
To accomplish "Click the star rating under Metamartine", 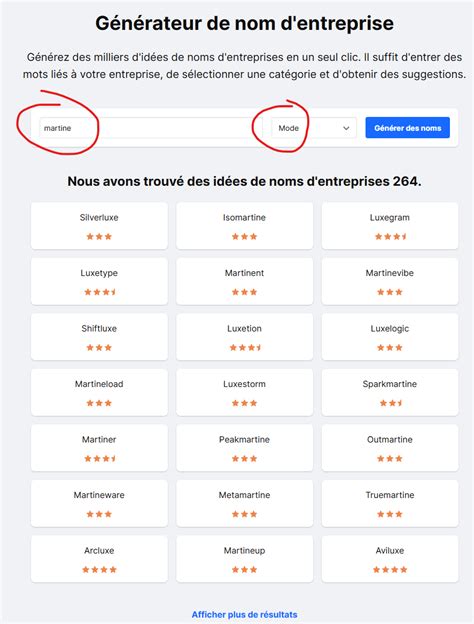I will [x=244, y=514].
